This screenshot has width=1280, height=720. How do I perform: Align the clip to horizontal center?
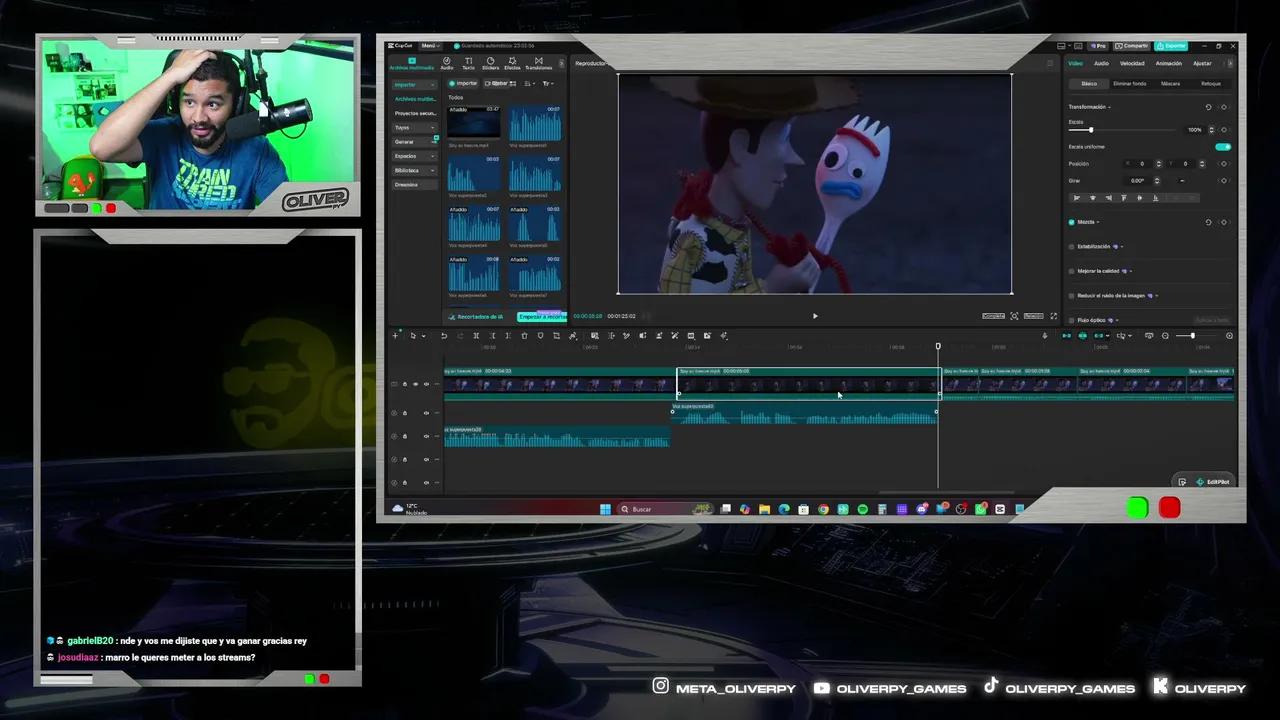point(1092,198)
